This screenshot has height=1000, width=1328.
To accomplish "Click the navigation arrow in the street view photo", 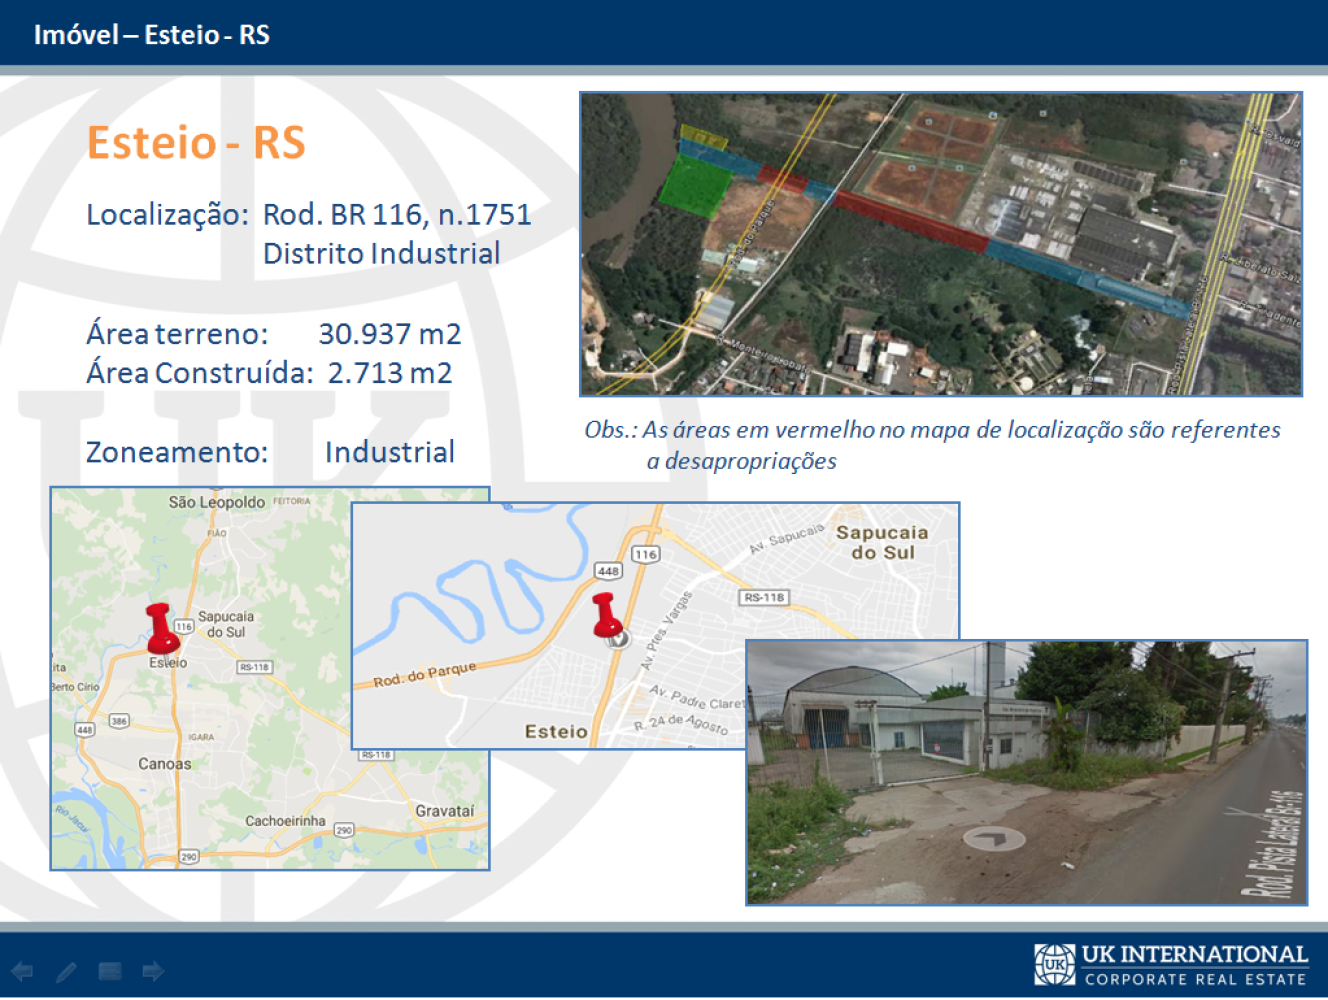I will 994,838.
